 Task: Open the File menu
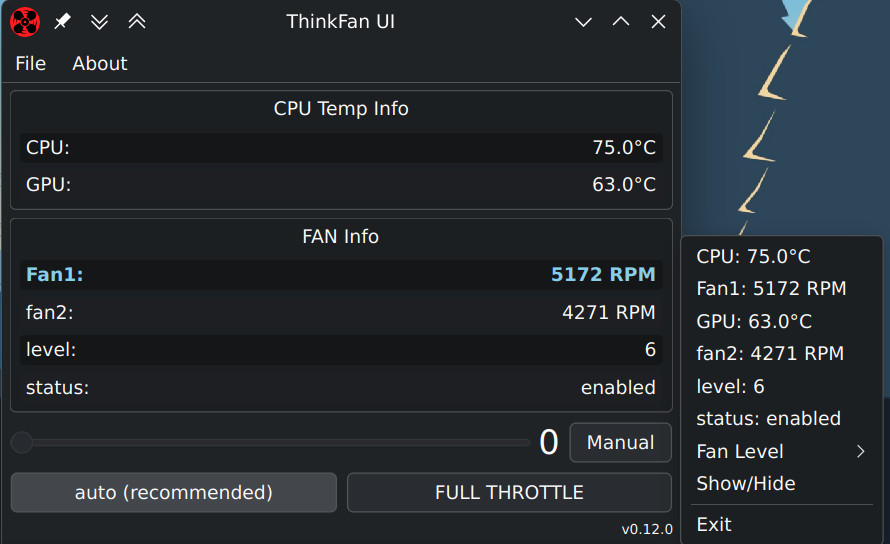click(31, 63)
